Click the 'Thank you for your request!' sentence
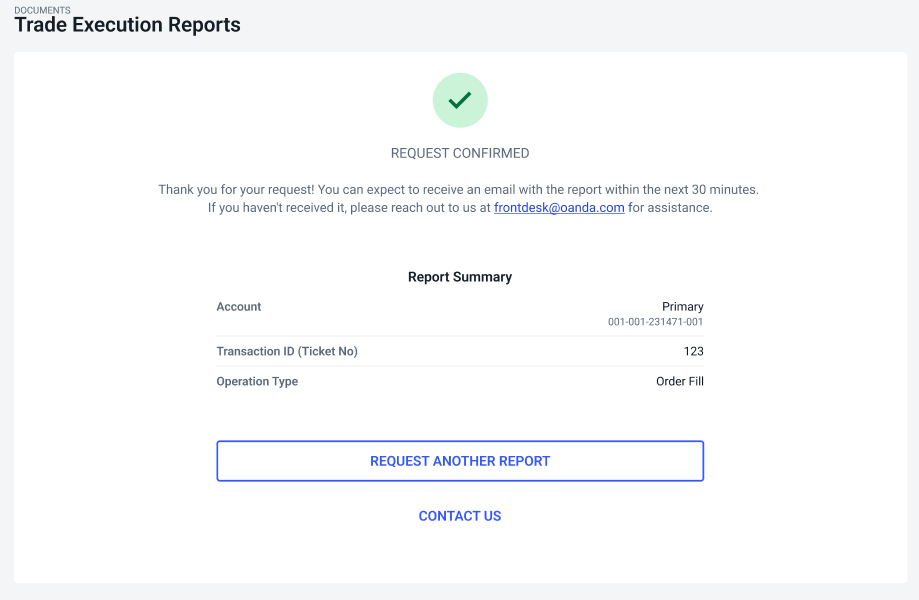The height and width of the screenshot is (600, 919). [x=235, y=189]
